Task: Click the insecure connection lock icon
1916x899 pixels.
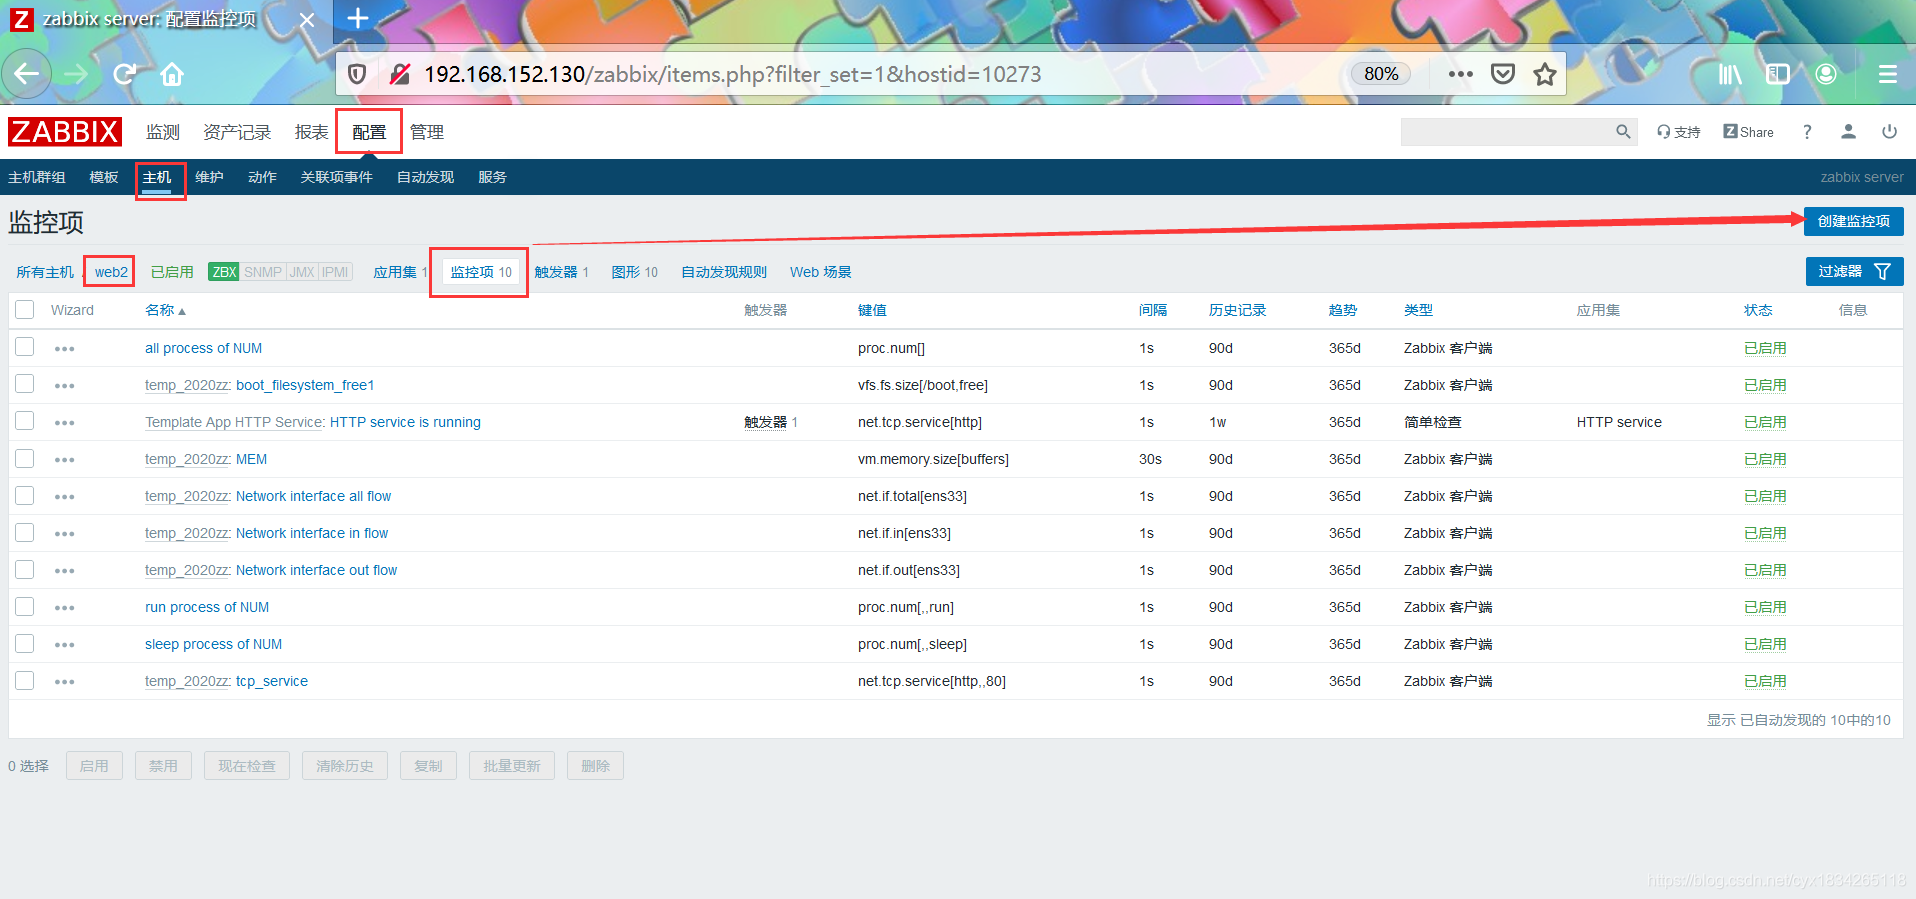Action: coord(400,74)
